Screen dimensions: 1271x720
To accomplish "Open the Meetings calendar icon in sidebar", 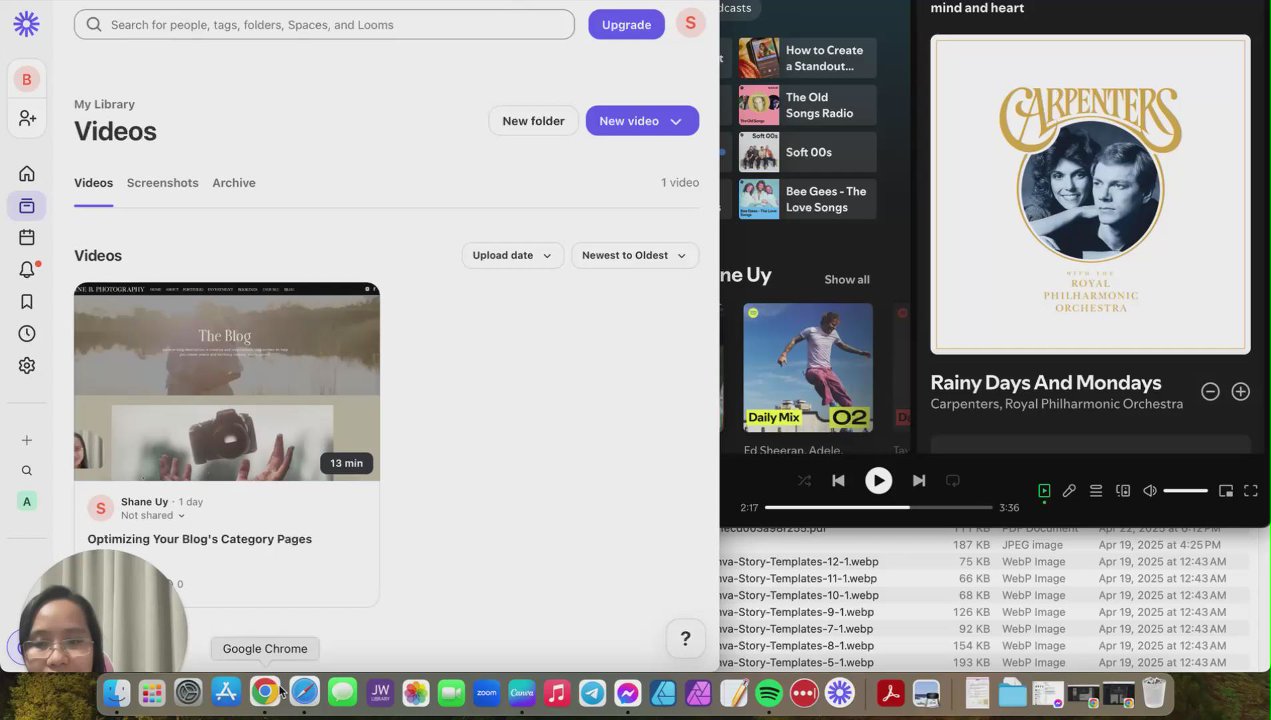I will 27,238.
